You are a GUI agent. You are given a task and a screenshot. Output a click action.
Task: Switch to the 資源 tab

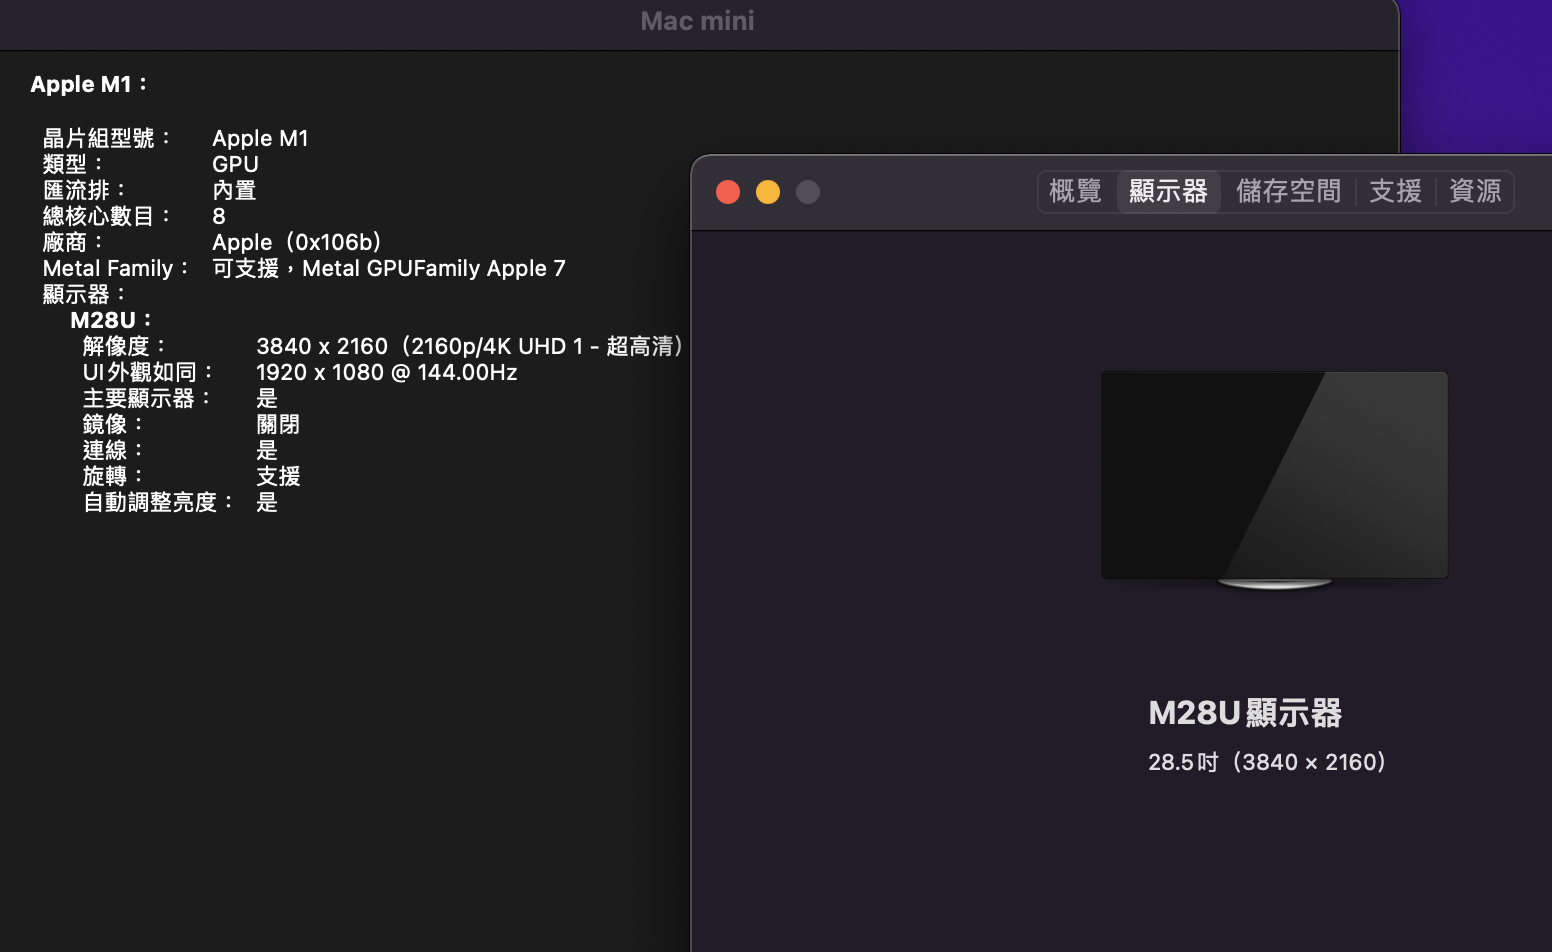click(x=1475, y=191)
